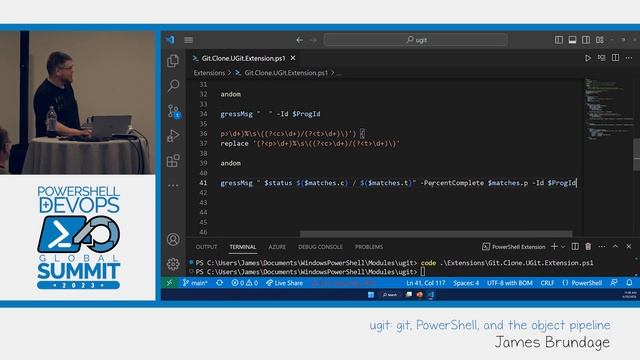The image size is (640, 360).
Task: Open PowerPoint icon on taskbar
Action: point(419,295)
